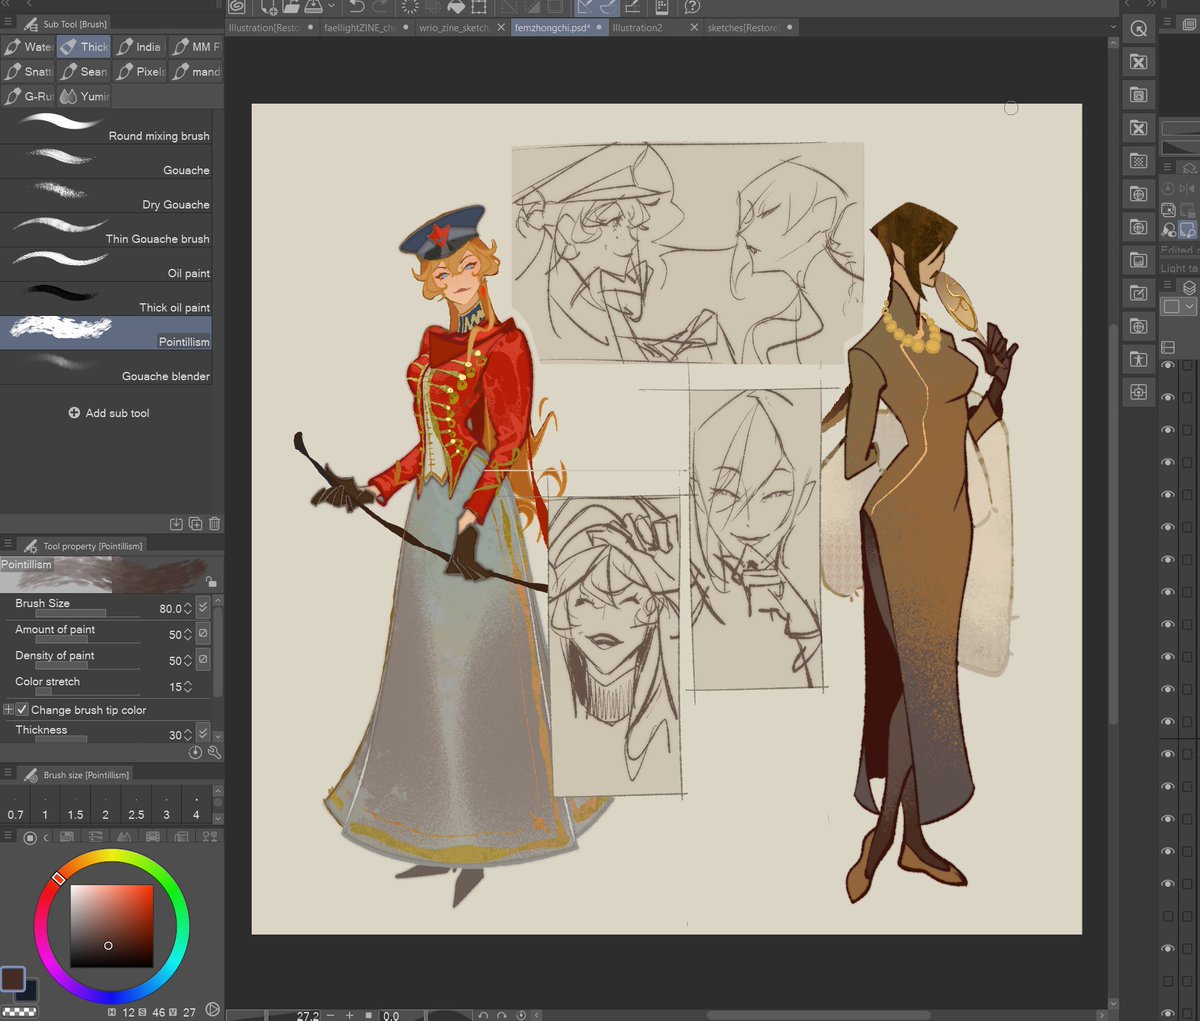Click the play arrow beside HSV values
This screenshot has height=1021, width=1200.
(212, 1010)
